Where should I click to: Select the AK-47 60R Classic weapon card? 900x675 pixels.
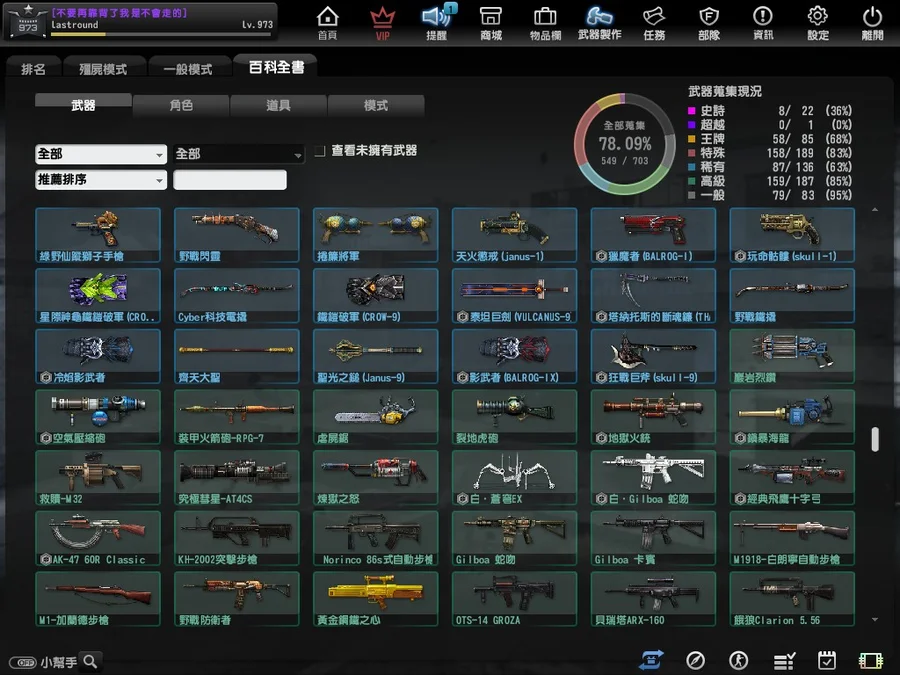tap(98, 539)
